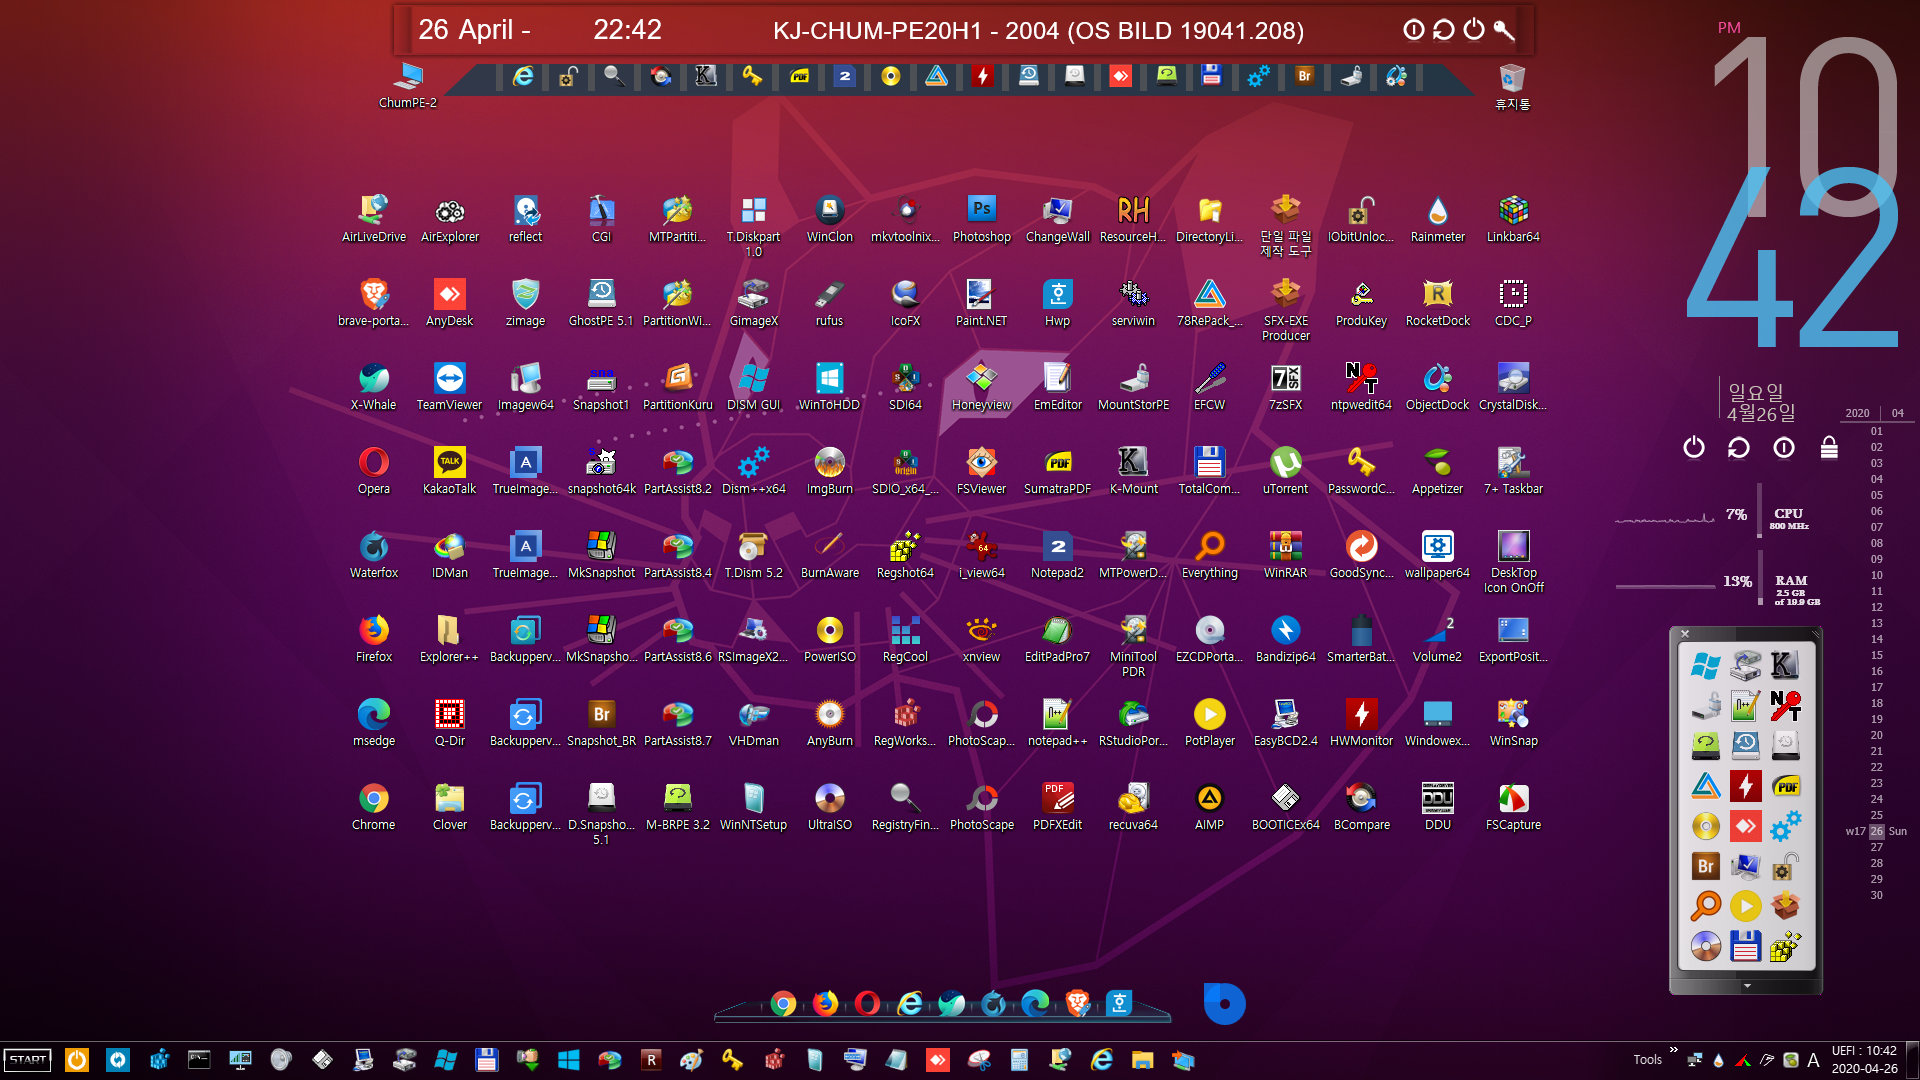
Task: Select day 26 in the calendar column
Action: pyautogui.click(x=1877, y=831)
